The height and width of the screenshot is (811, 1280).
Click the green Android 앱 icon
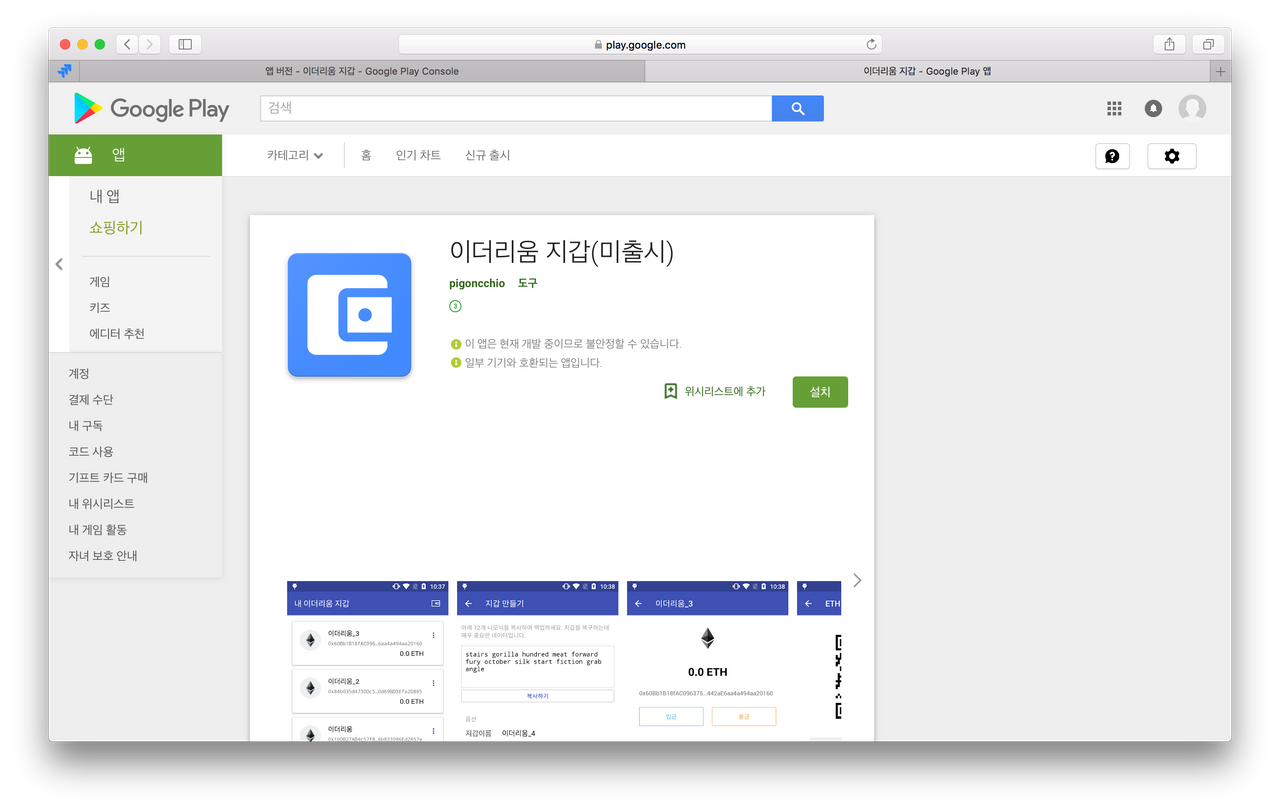[83, 155]
